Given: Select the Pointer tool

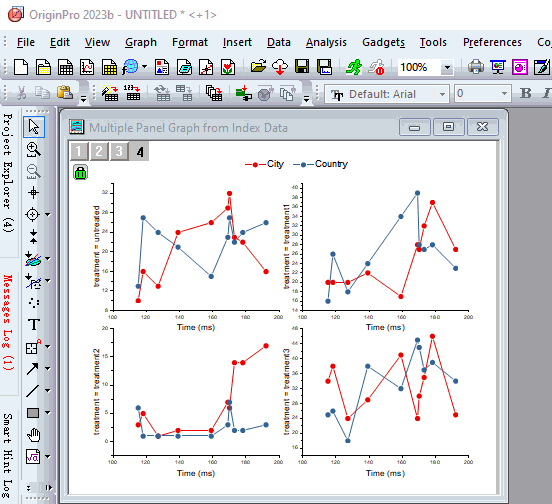Looking at the screenshot, I should (x=34, y=127).
